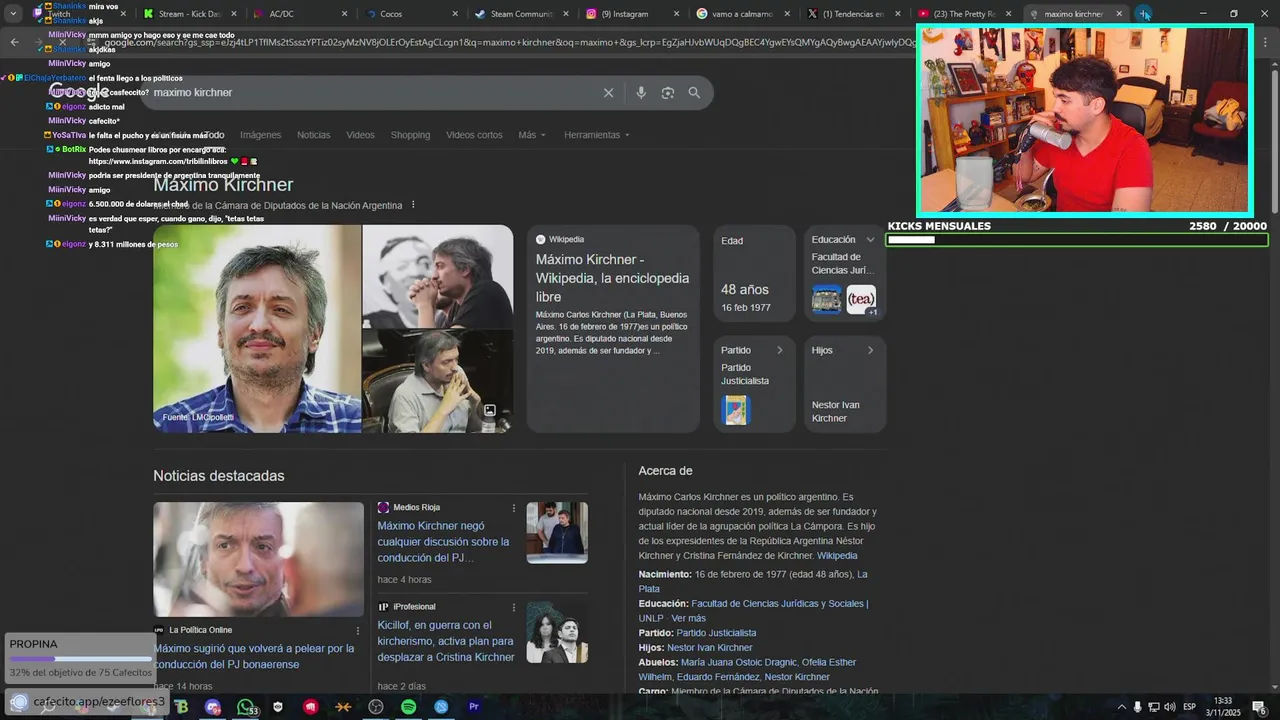This screenshot has width=1280, height=720.
Task: Switch to the Videos results tab
Action: click(x=360, y=135)
